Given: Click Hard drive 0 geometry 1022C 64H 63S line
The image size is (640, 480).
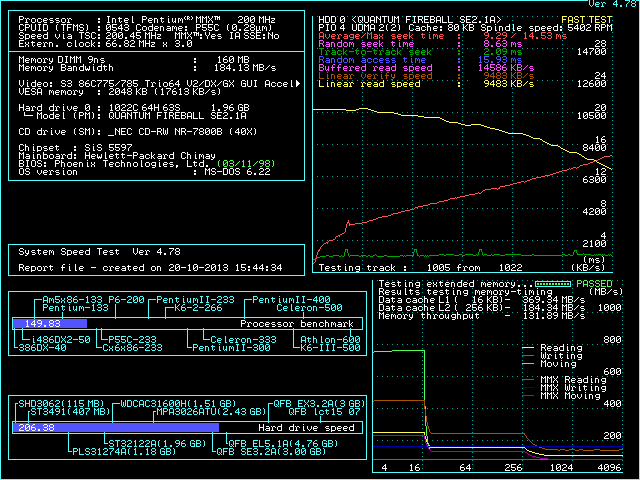Looking at the screenshot, I should (134, 108).
